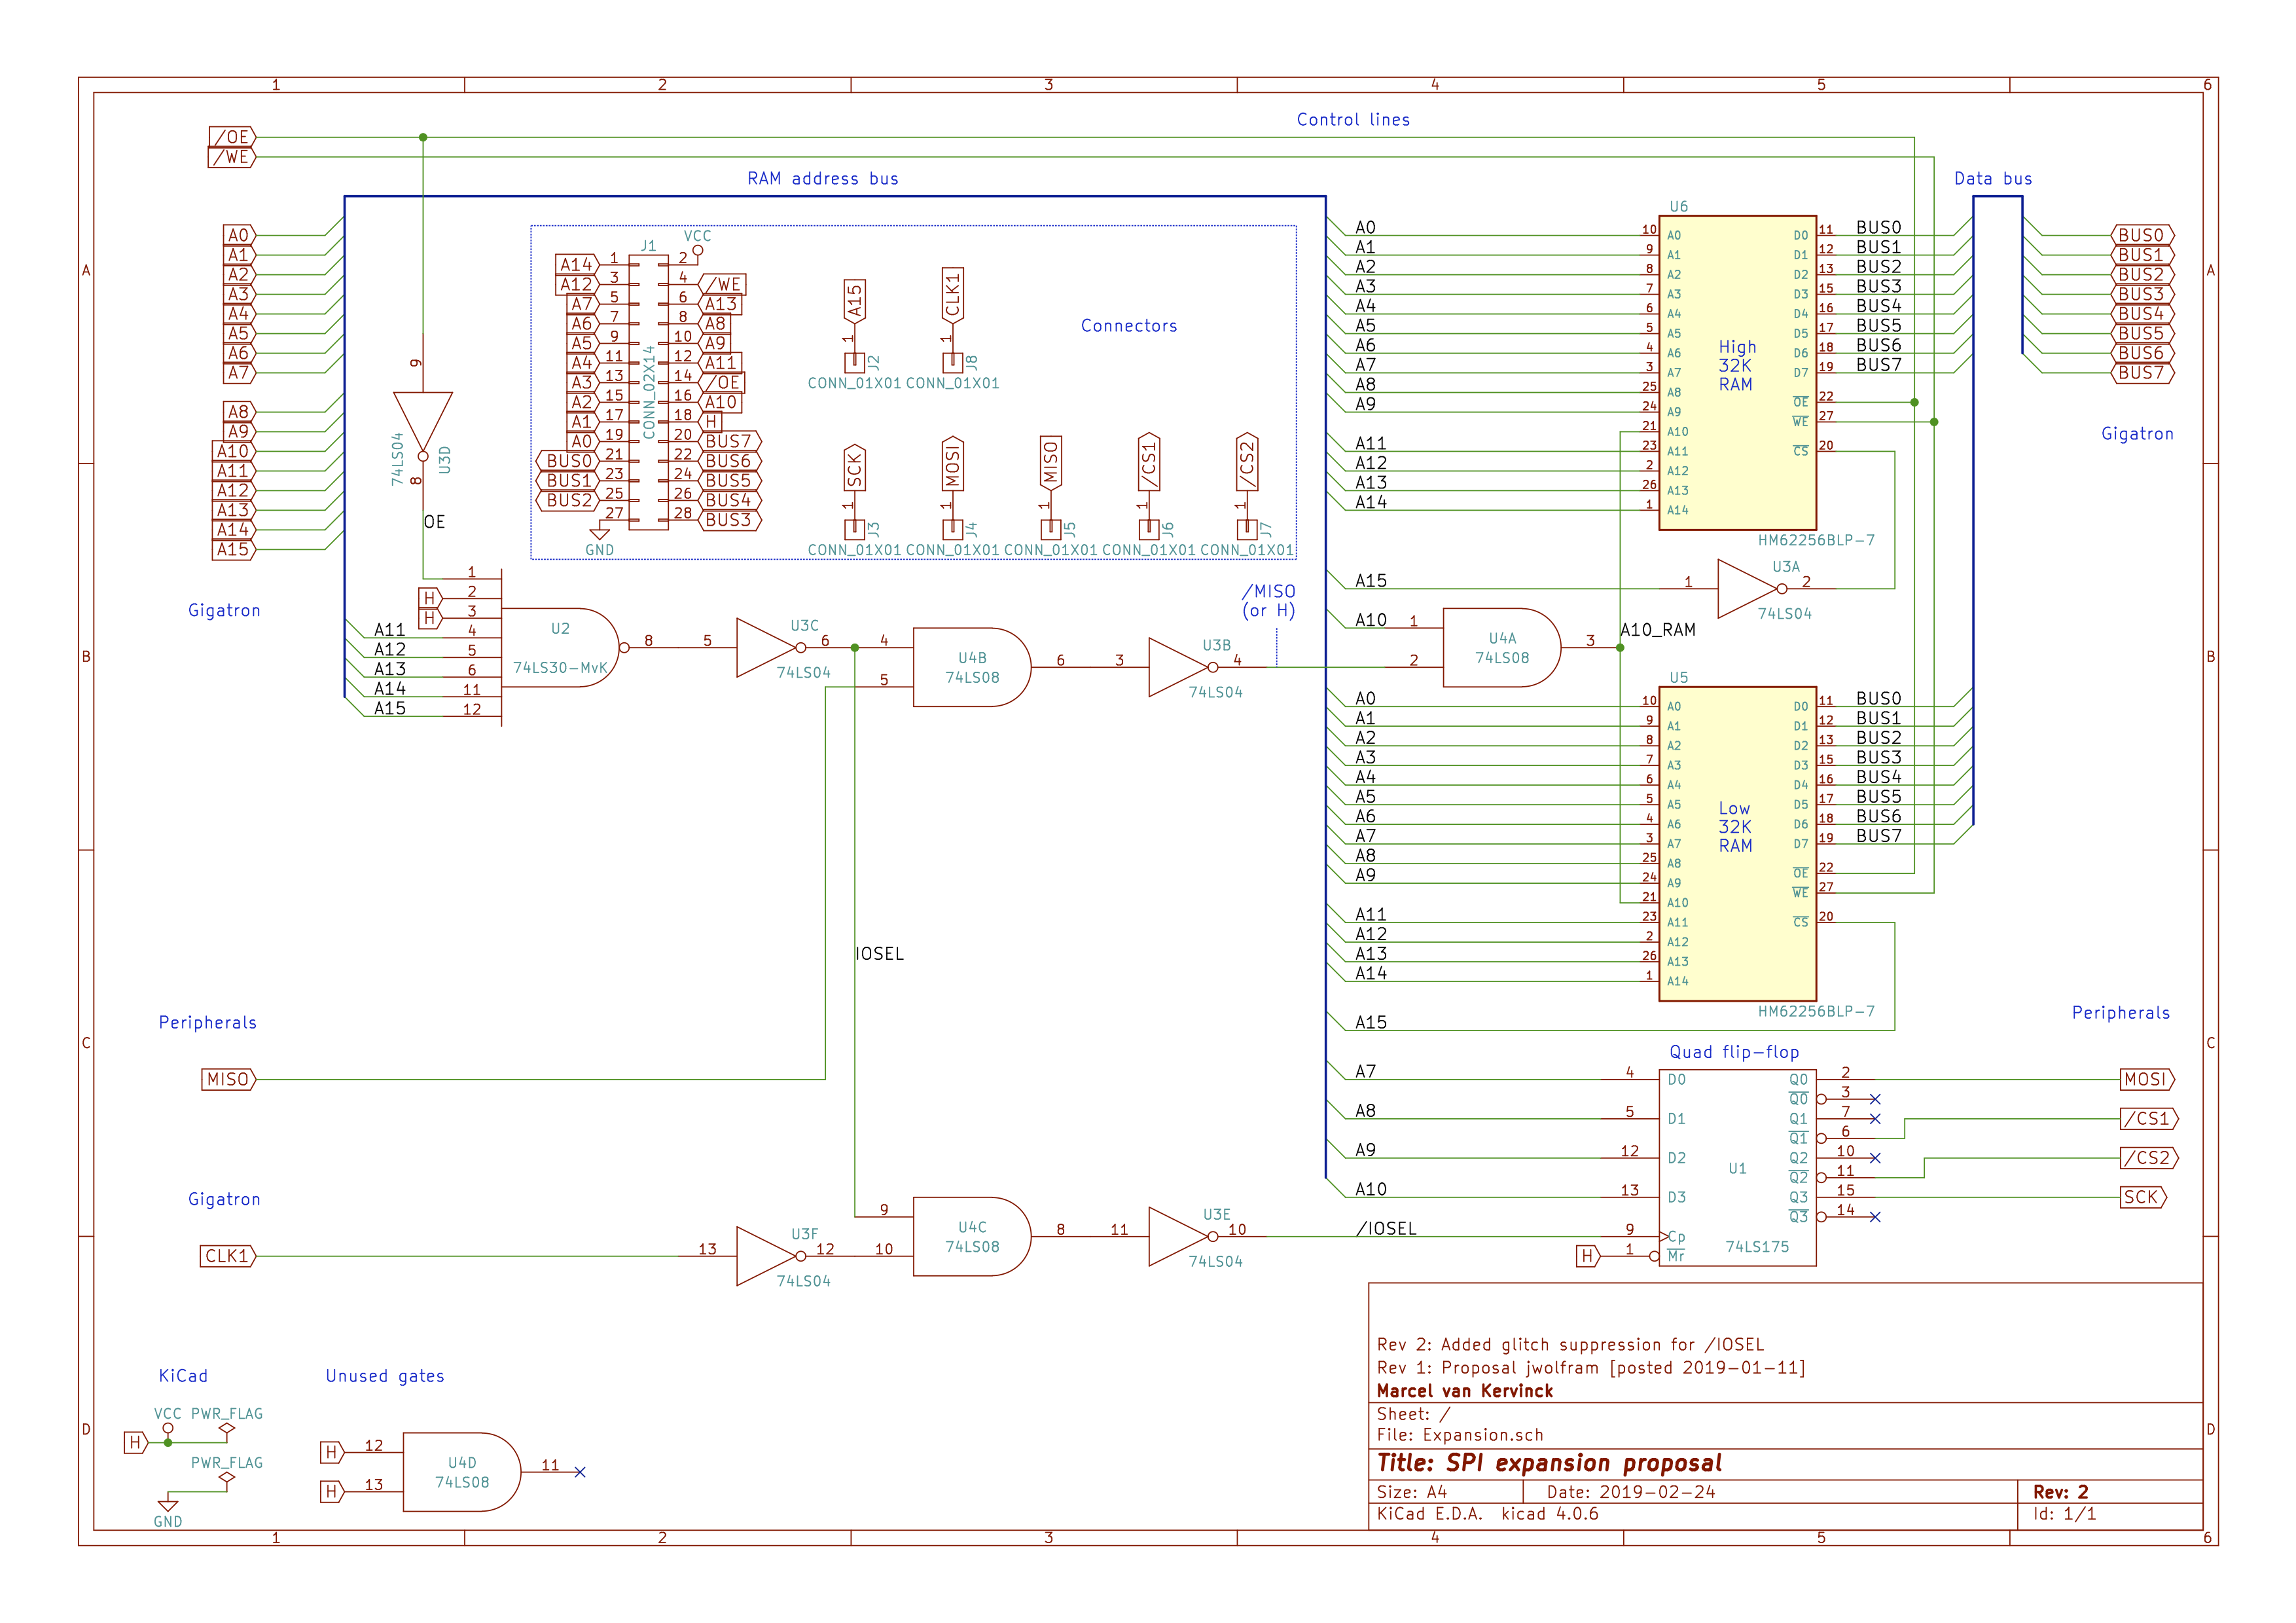This screenshot has height=1623, width=2296.
Task: Select the J8 connector pin under CLK1
Action: tap(952, 363)
